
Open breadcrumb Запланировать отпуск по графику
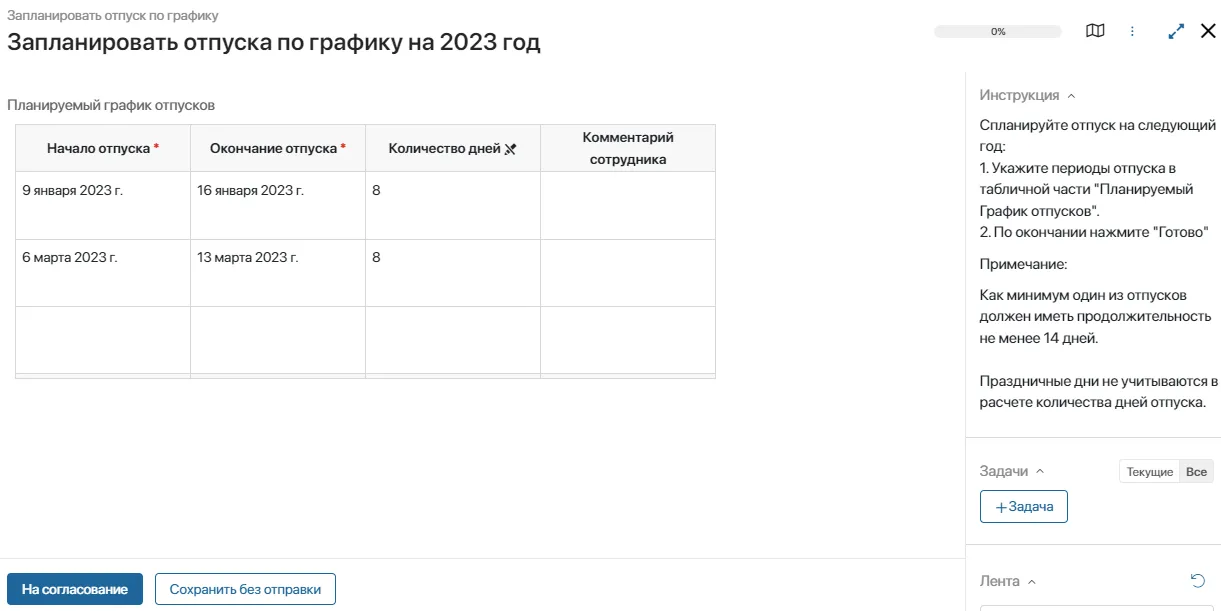click(x=113, y=15)
